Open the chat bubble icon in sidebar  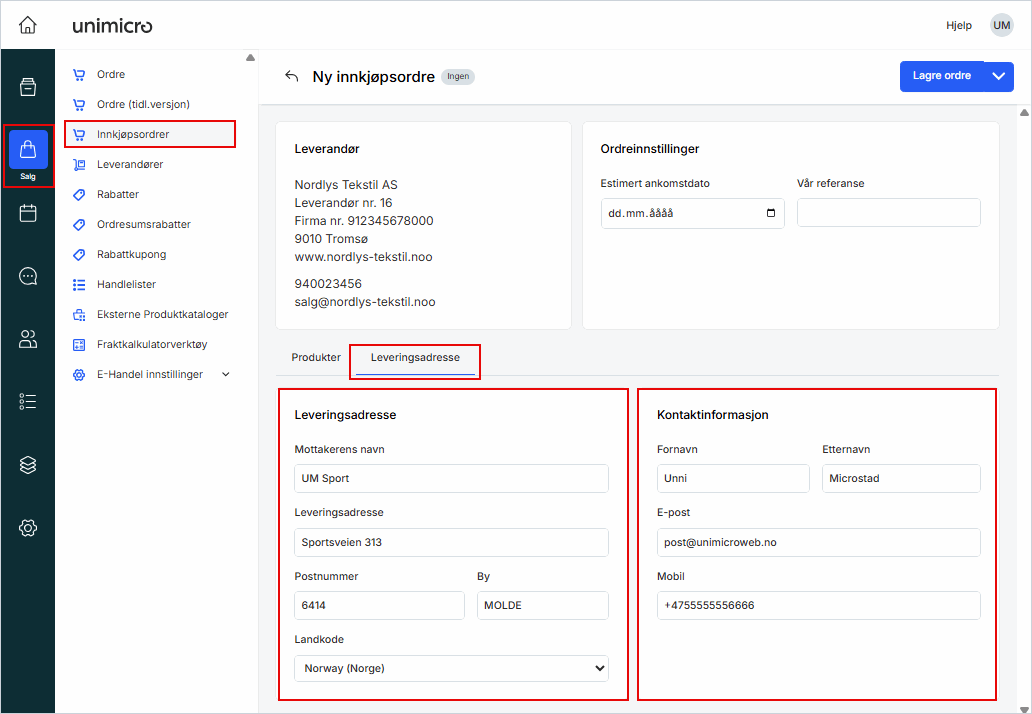(28, 276)
